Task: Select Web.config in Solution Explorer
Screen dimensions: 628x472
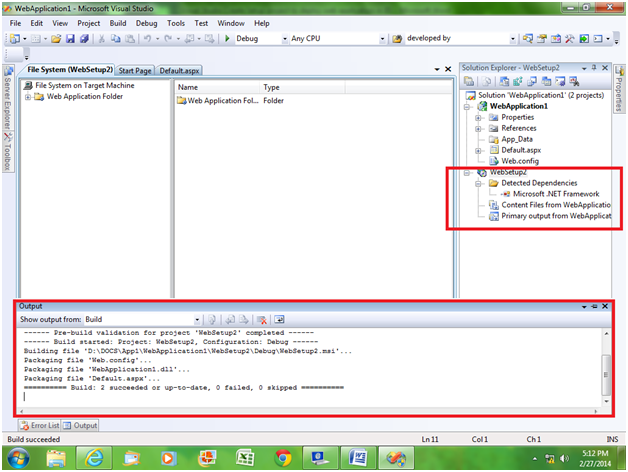Action: click(520, 161)
